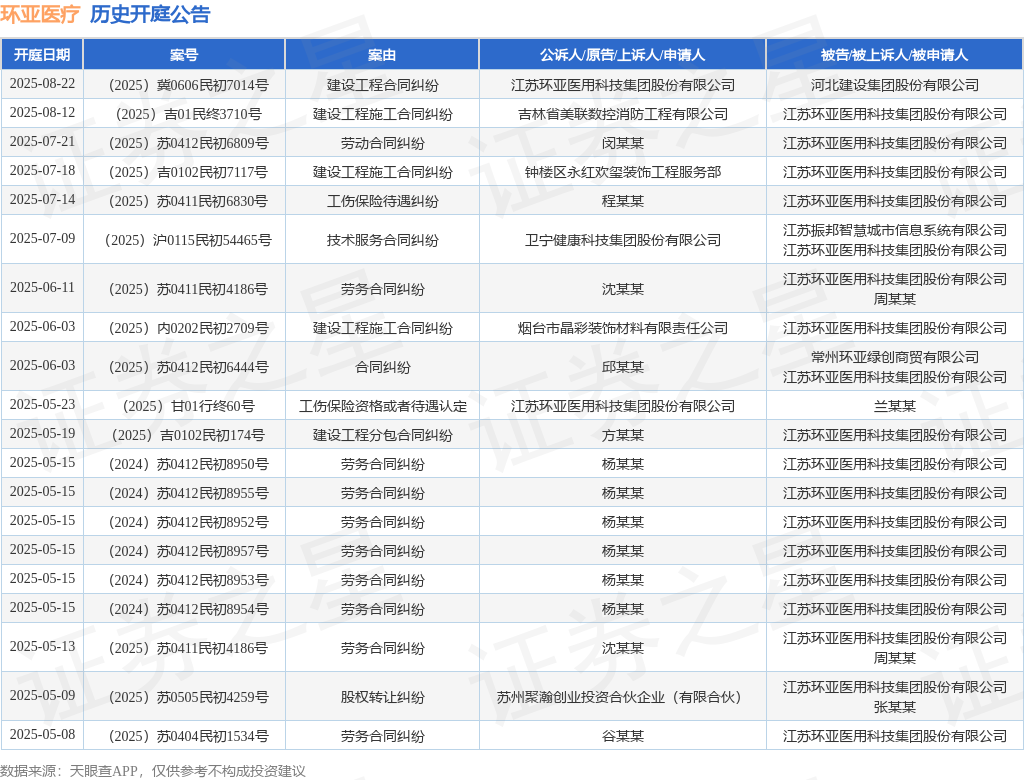Click defendant 河北建设集团股份有限公司
This screenshot has width=1024, height=780.
(895, 85)
